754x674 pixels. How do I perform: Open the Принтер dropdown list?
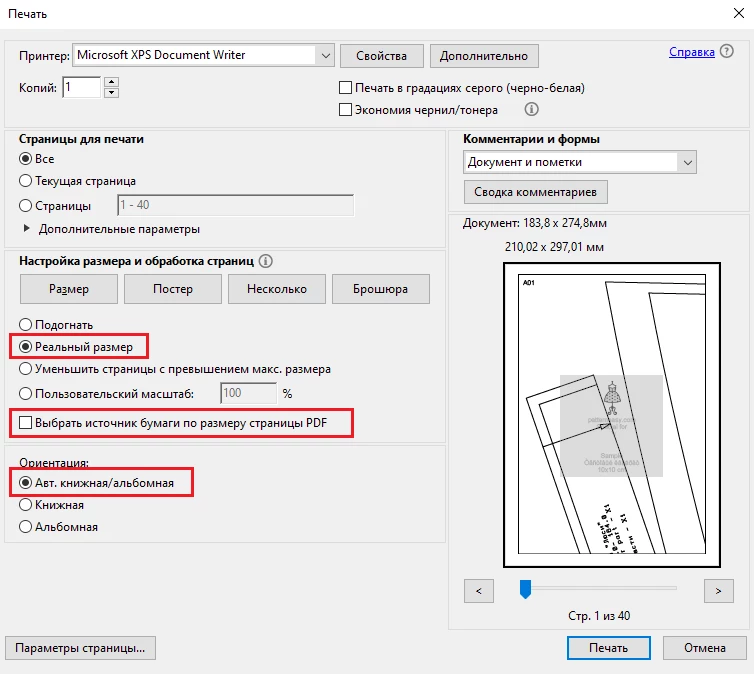tap(203, 55)
